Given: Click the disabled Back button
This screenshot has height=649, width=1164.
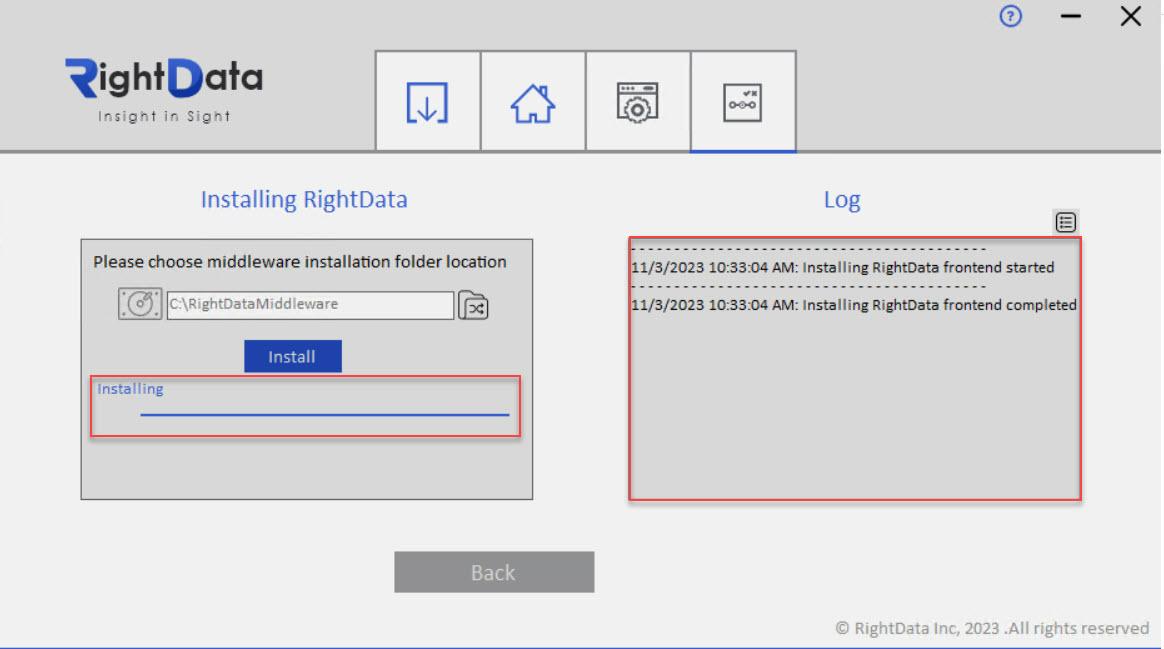Looking at the screenshot, I should (x=494, y=571).
